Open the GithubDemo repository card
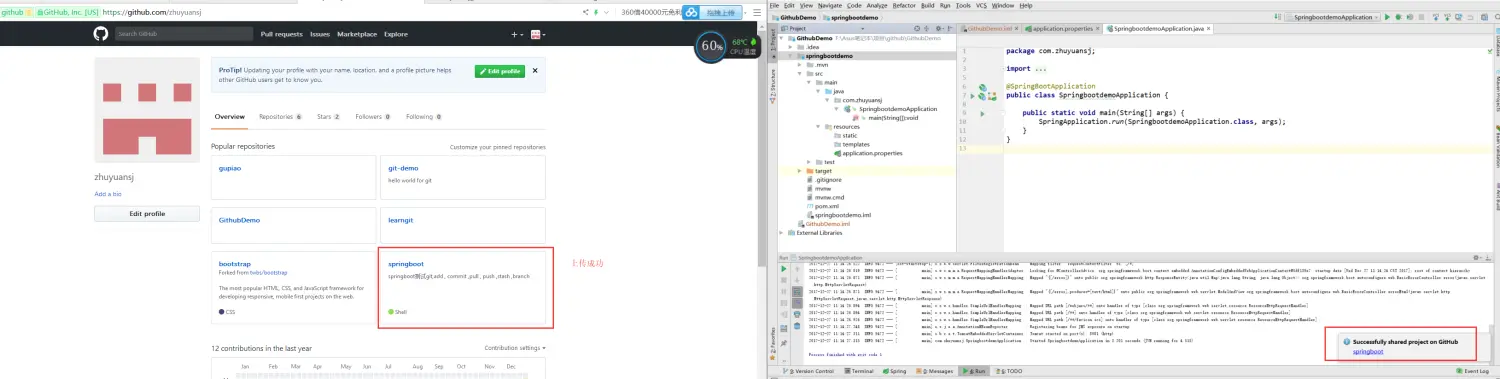Viewport: 1500px width, 379px height. click(x=239, y=219)
